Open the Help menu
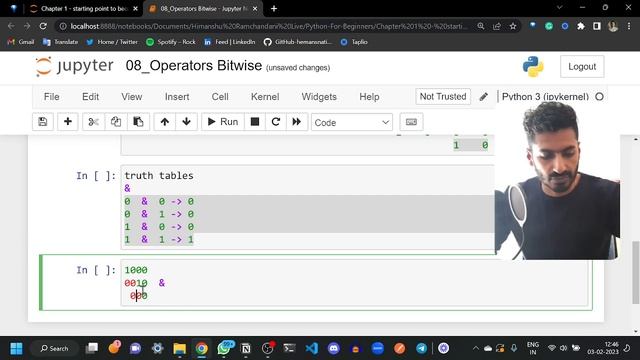Viewport: 640px width, 360px height. point(369,97)
